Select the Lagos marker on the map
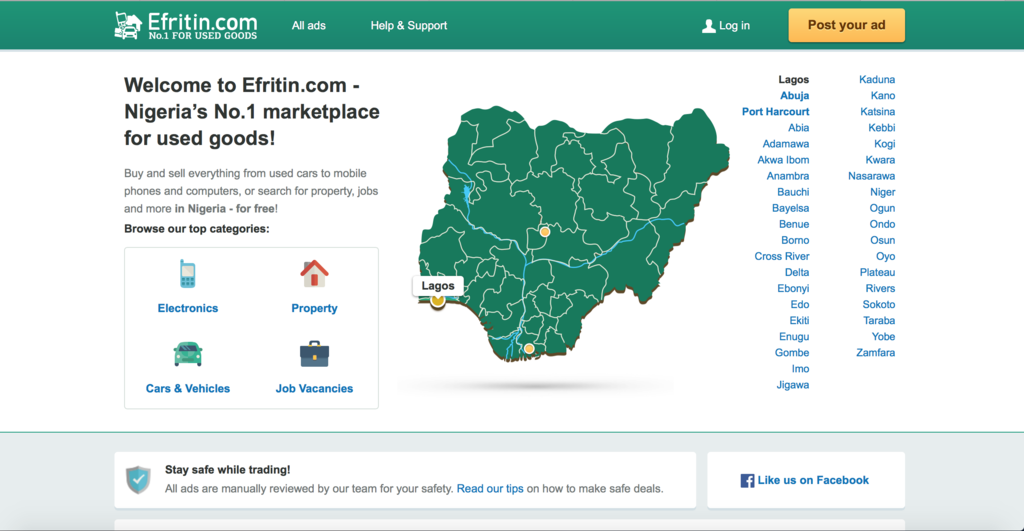 click(437, 300)
